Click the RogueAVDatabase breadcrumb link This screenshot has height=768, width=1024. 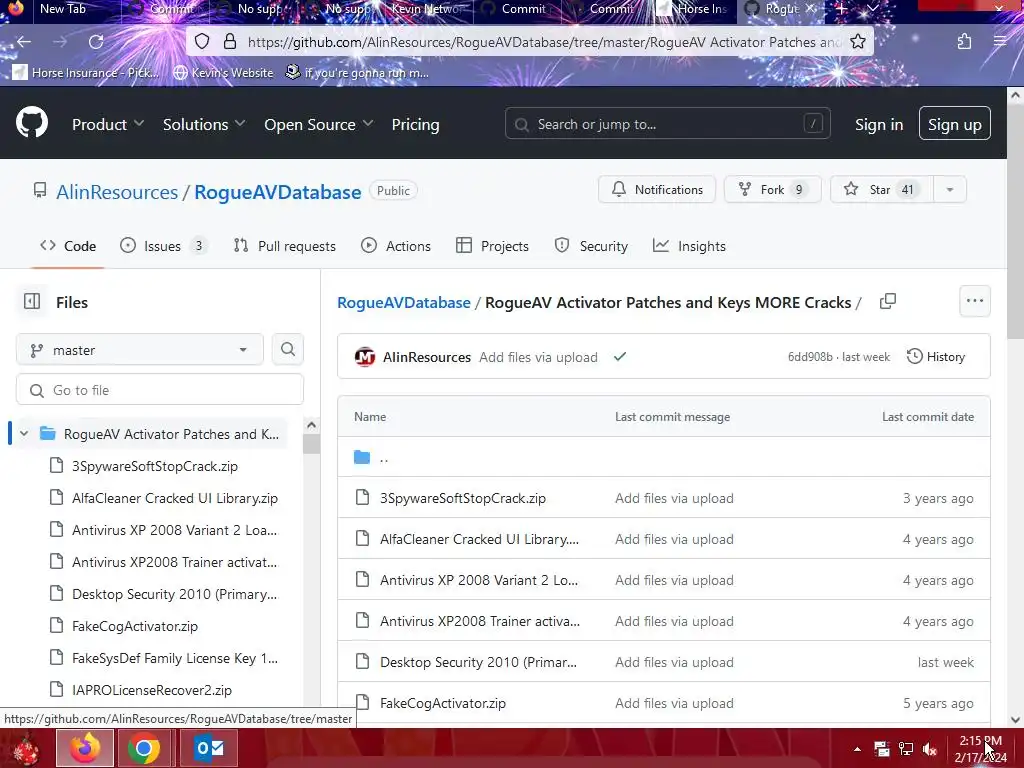(x=404, y=302)
